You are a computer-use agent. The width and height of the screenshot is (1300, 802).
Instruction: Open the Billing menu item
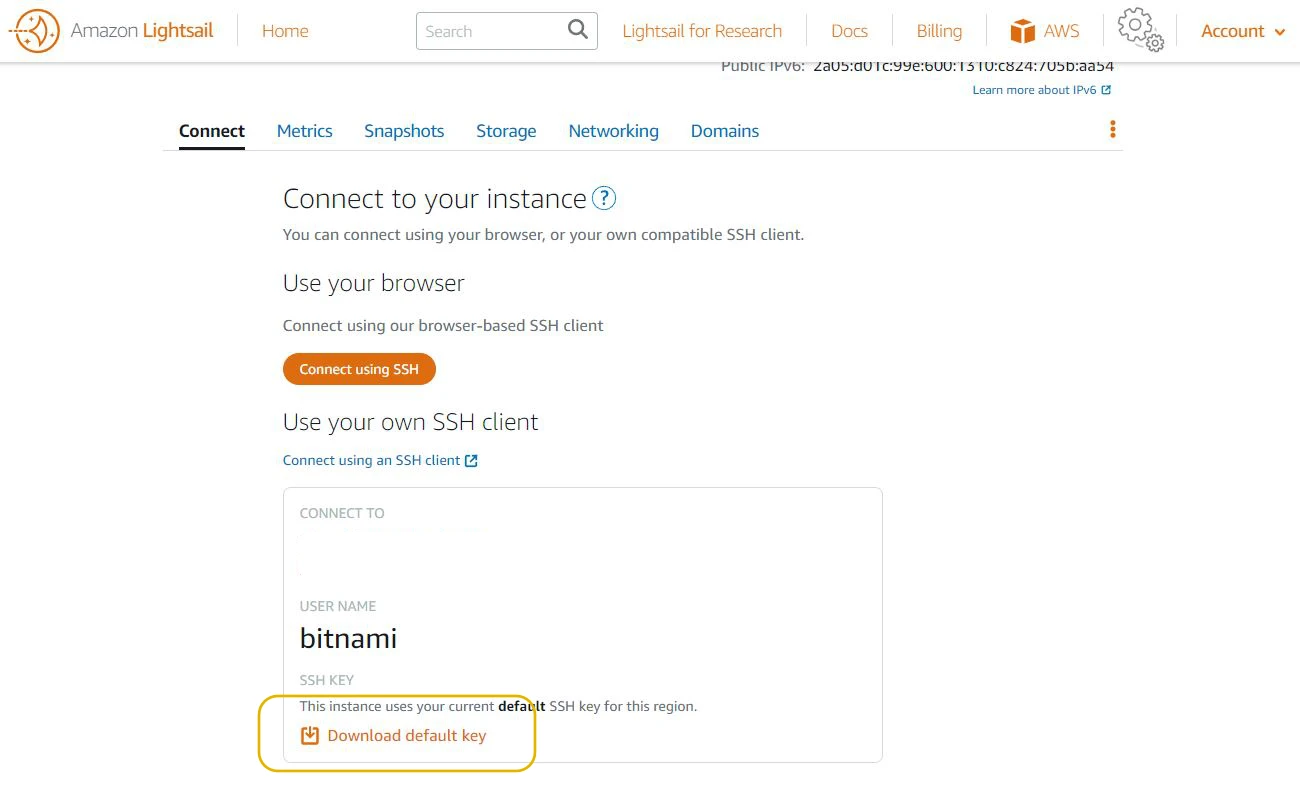tap(939, 31)
